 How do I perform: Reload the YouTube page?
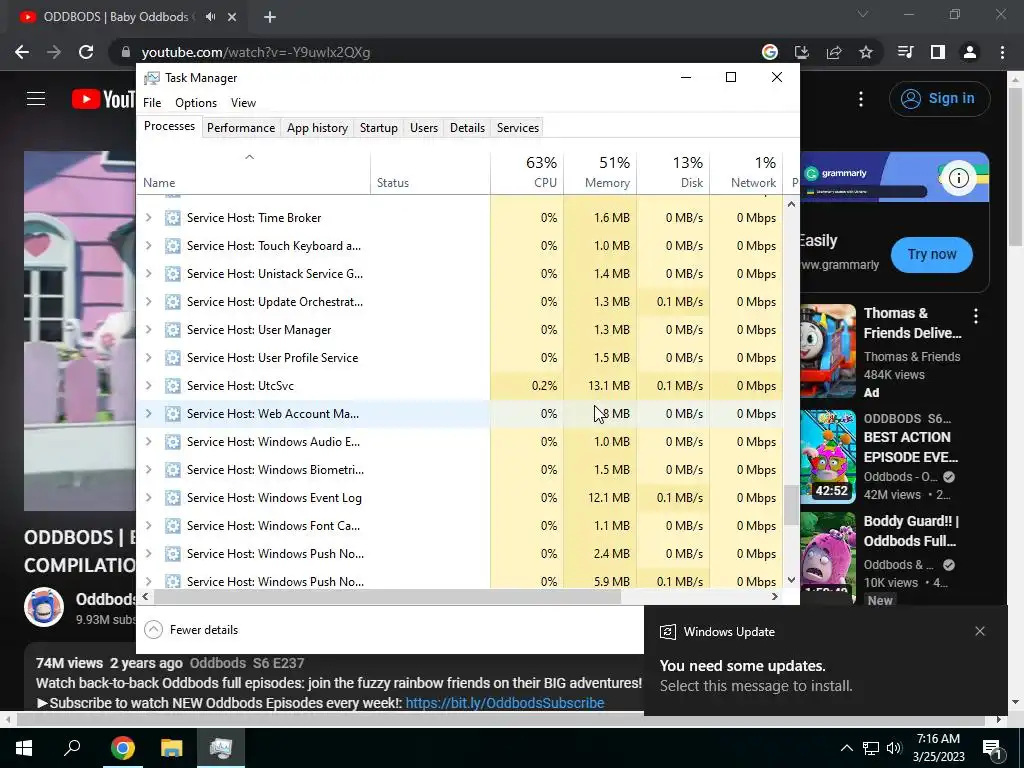point(86,52)
